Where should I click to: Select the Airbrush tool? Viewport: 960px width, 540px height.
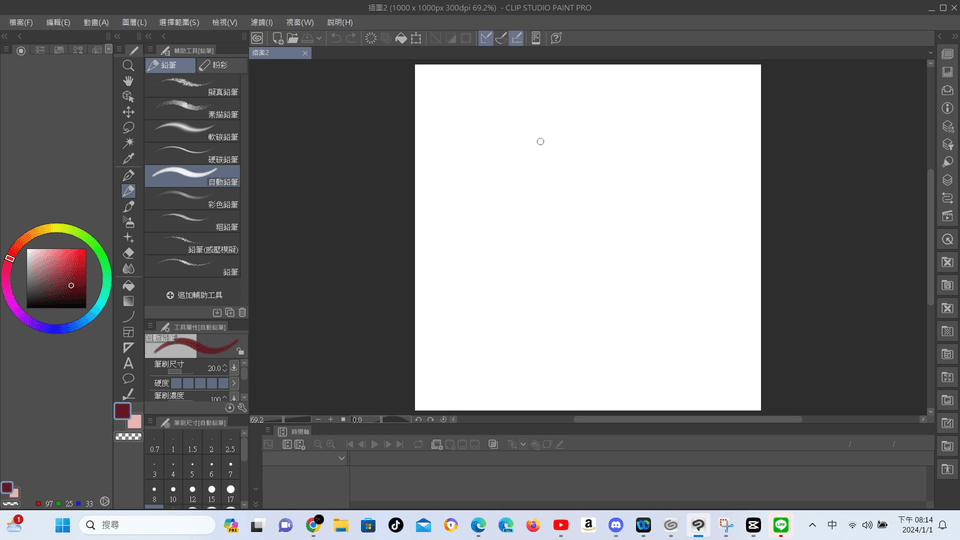pos(128,222)
